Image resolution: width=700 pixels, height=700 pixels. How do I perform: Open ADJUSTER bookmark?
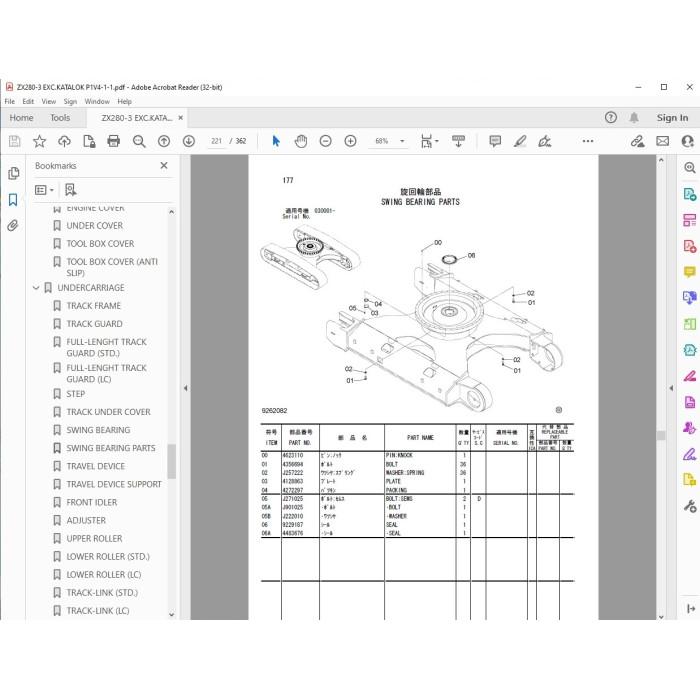tap(86, 521)
